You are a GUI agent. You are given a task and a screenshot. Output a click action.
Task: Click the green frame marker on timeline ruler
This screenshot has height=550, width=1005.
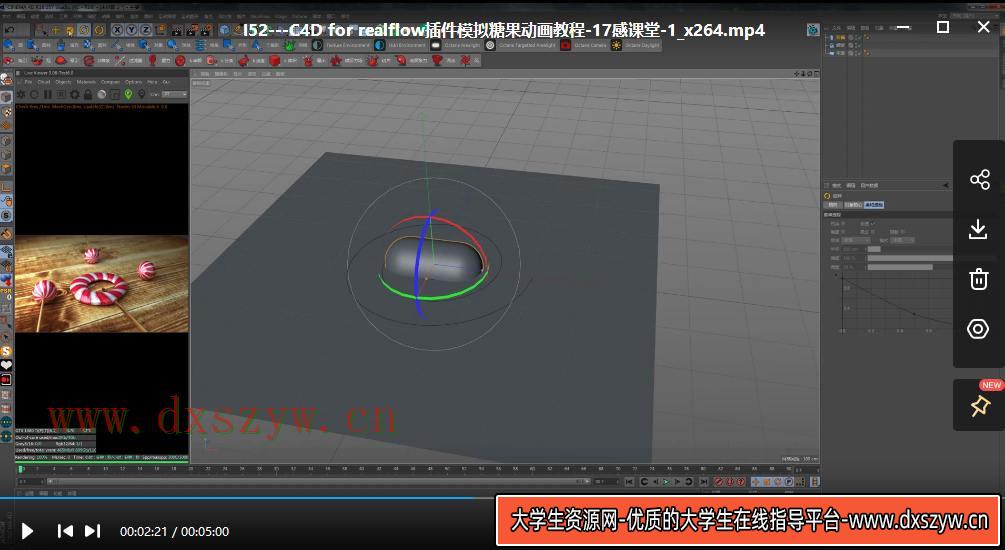[20, 469]
